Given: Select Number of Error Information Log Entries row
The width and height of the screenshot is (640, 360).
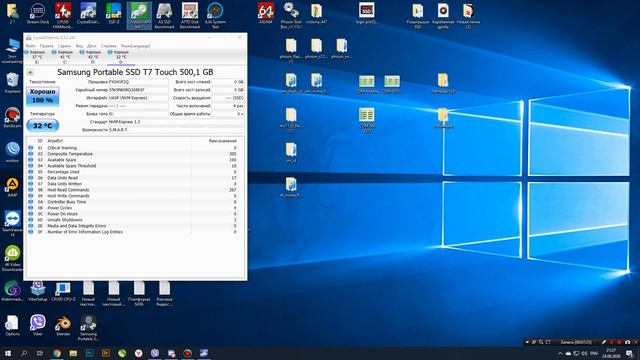Looking at the screenshot, I should [x=136, y=232].
